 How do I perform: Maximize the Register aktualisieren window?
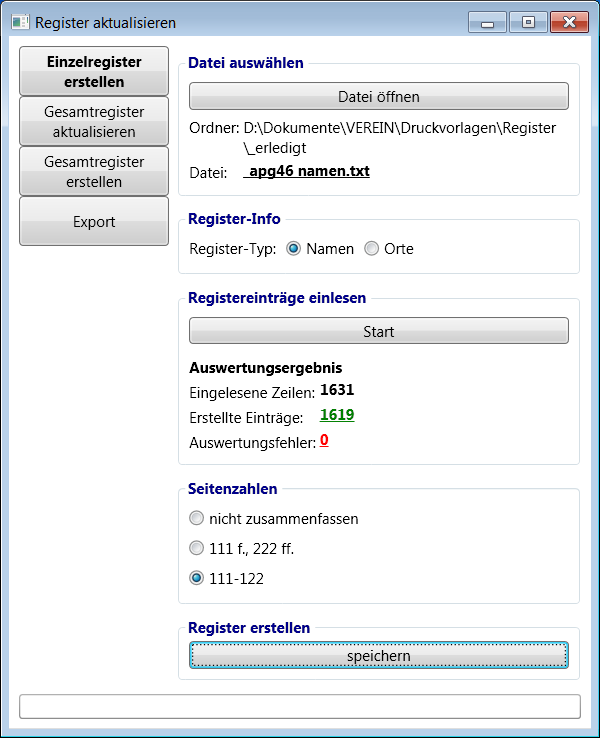point(526,21)
